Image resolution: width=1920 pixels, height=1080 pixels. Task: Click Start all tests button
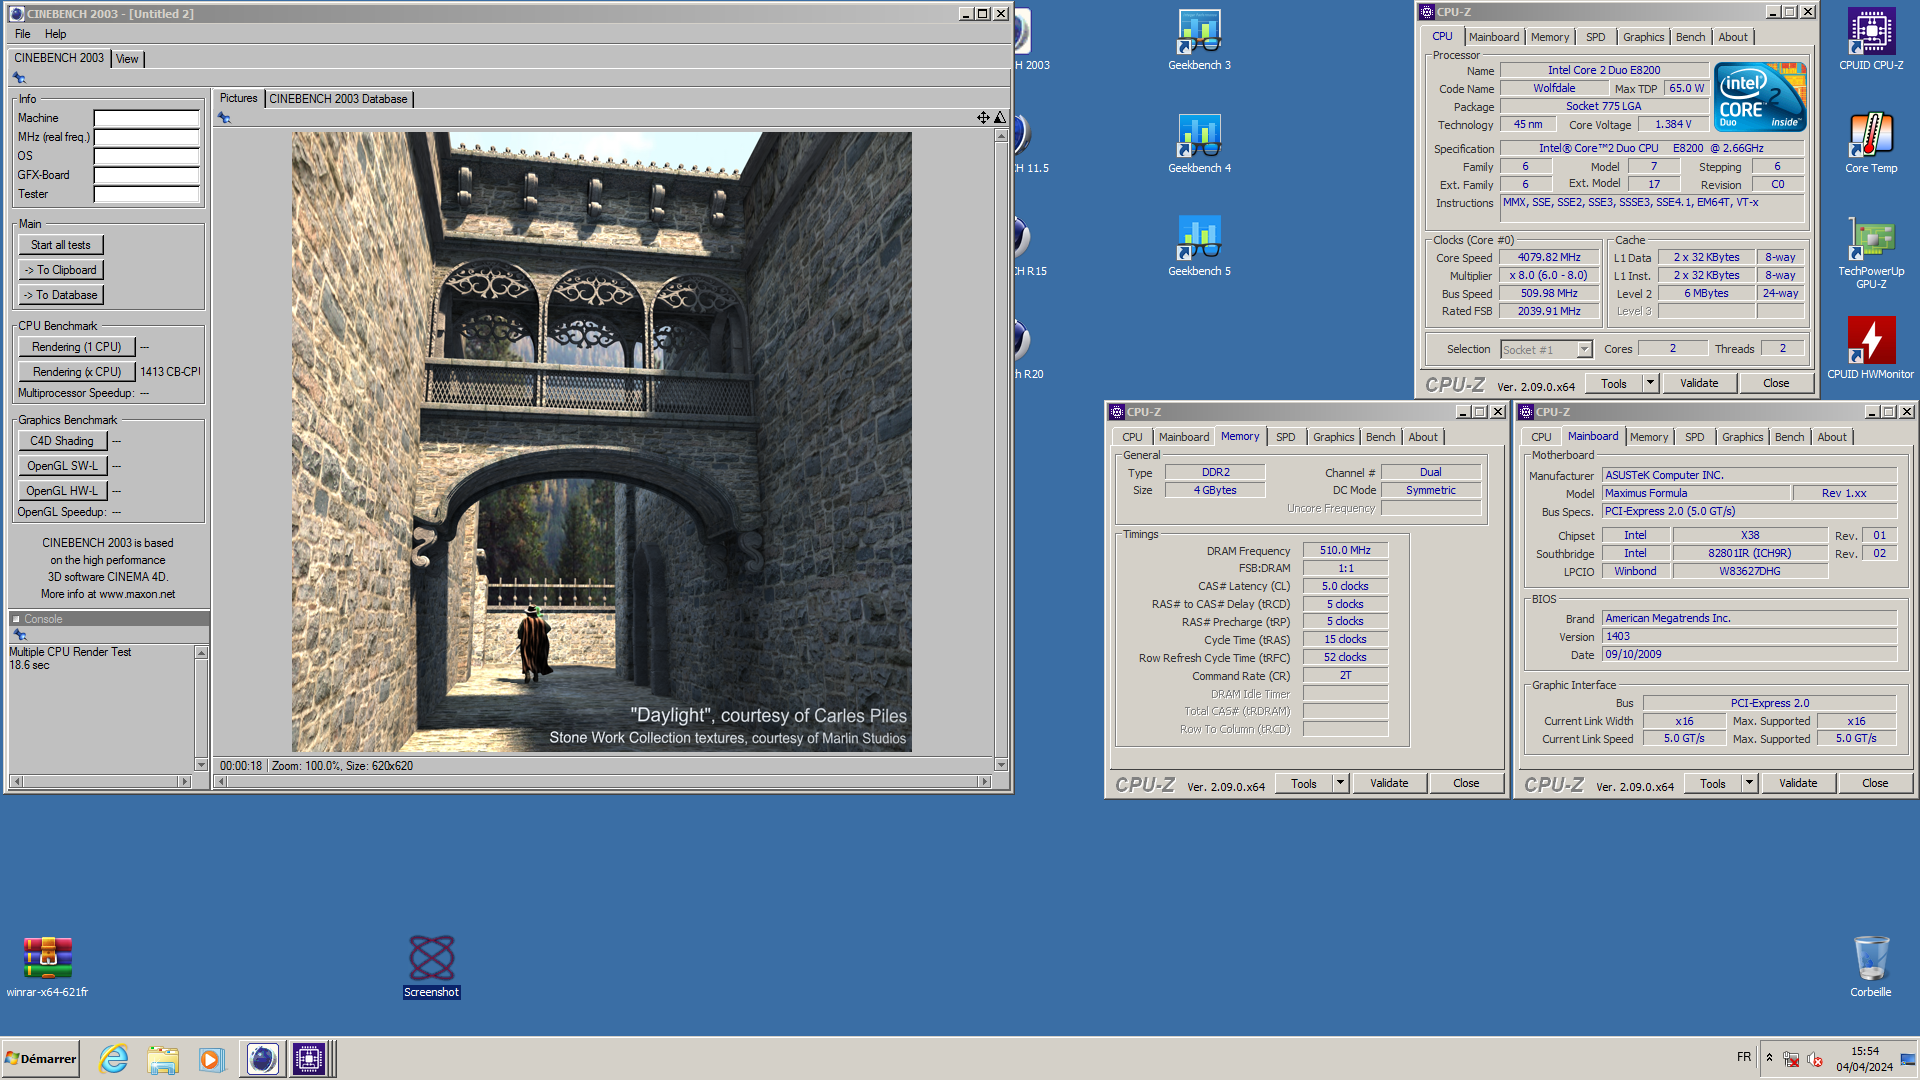pyautogui.click(x=61, y=245)
